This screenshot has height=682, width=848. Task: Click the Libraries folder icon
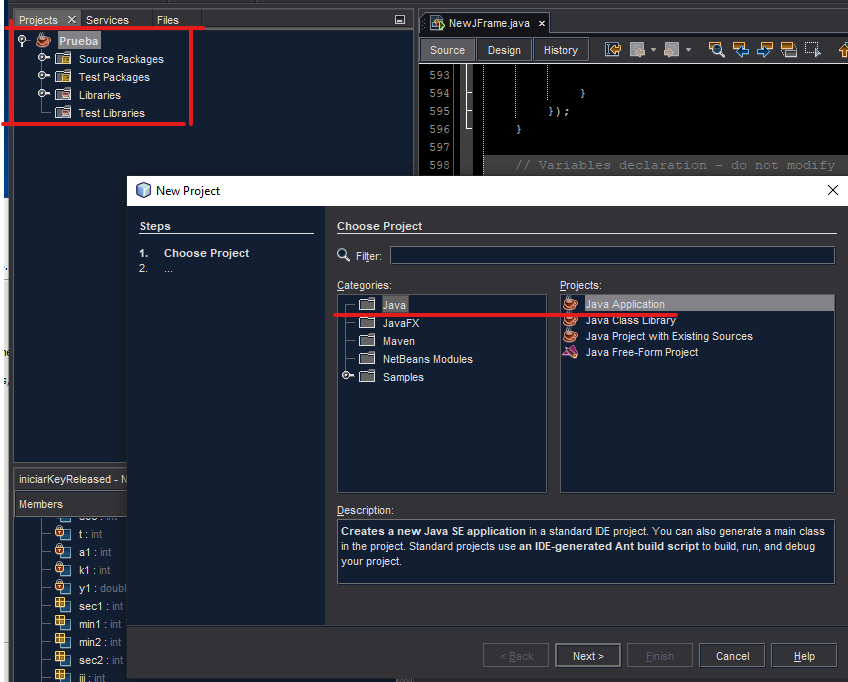63,94
